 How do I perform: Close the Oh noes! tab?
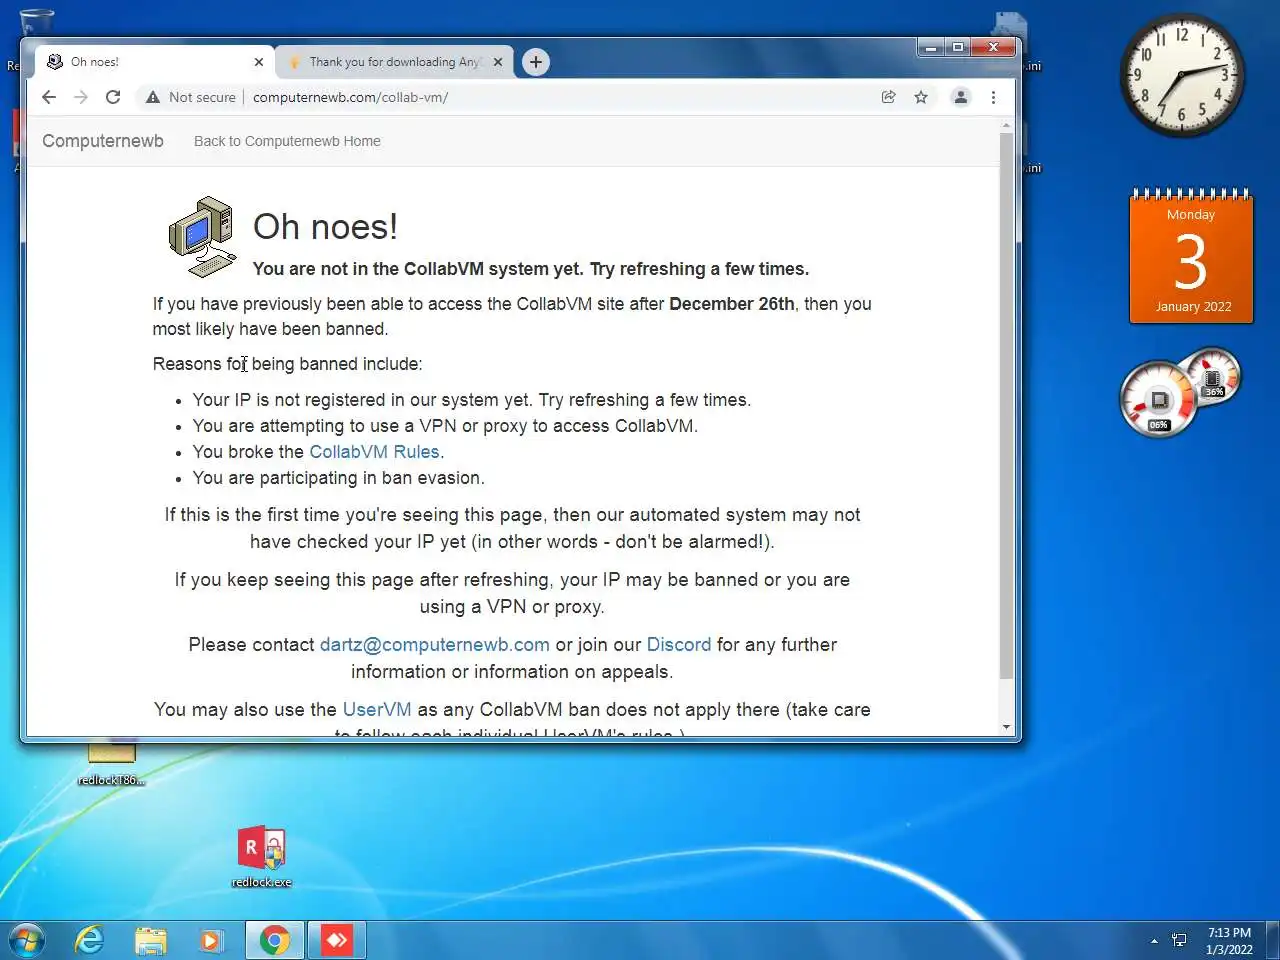coord(259,62)
